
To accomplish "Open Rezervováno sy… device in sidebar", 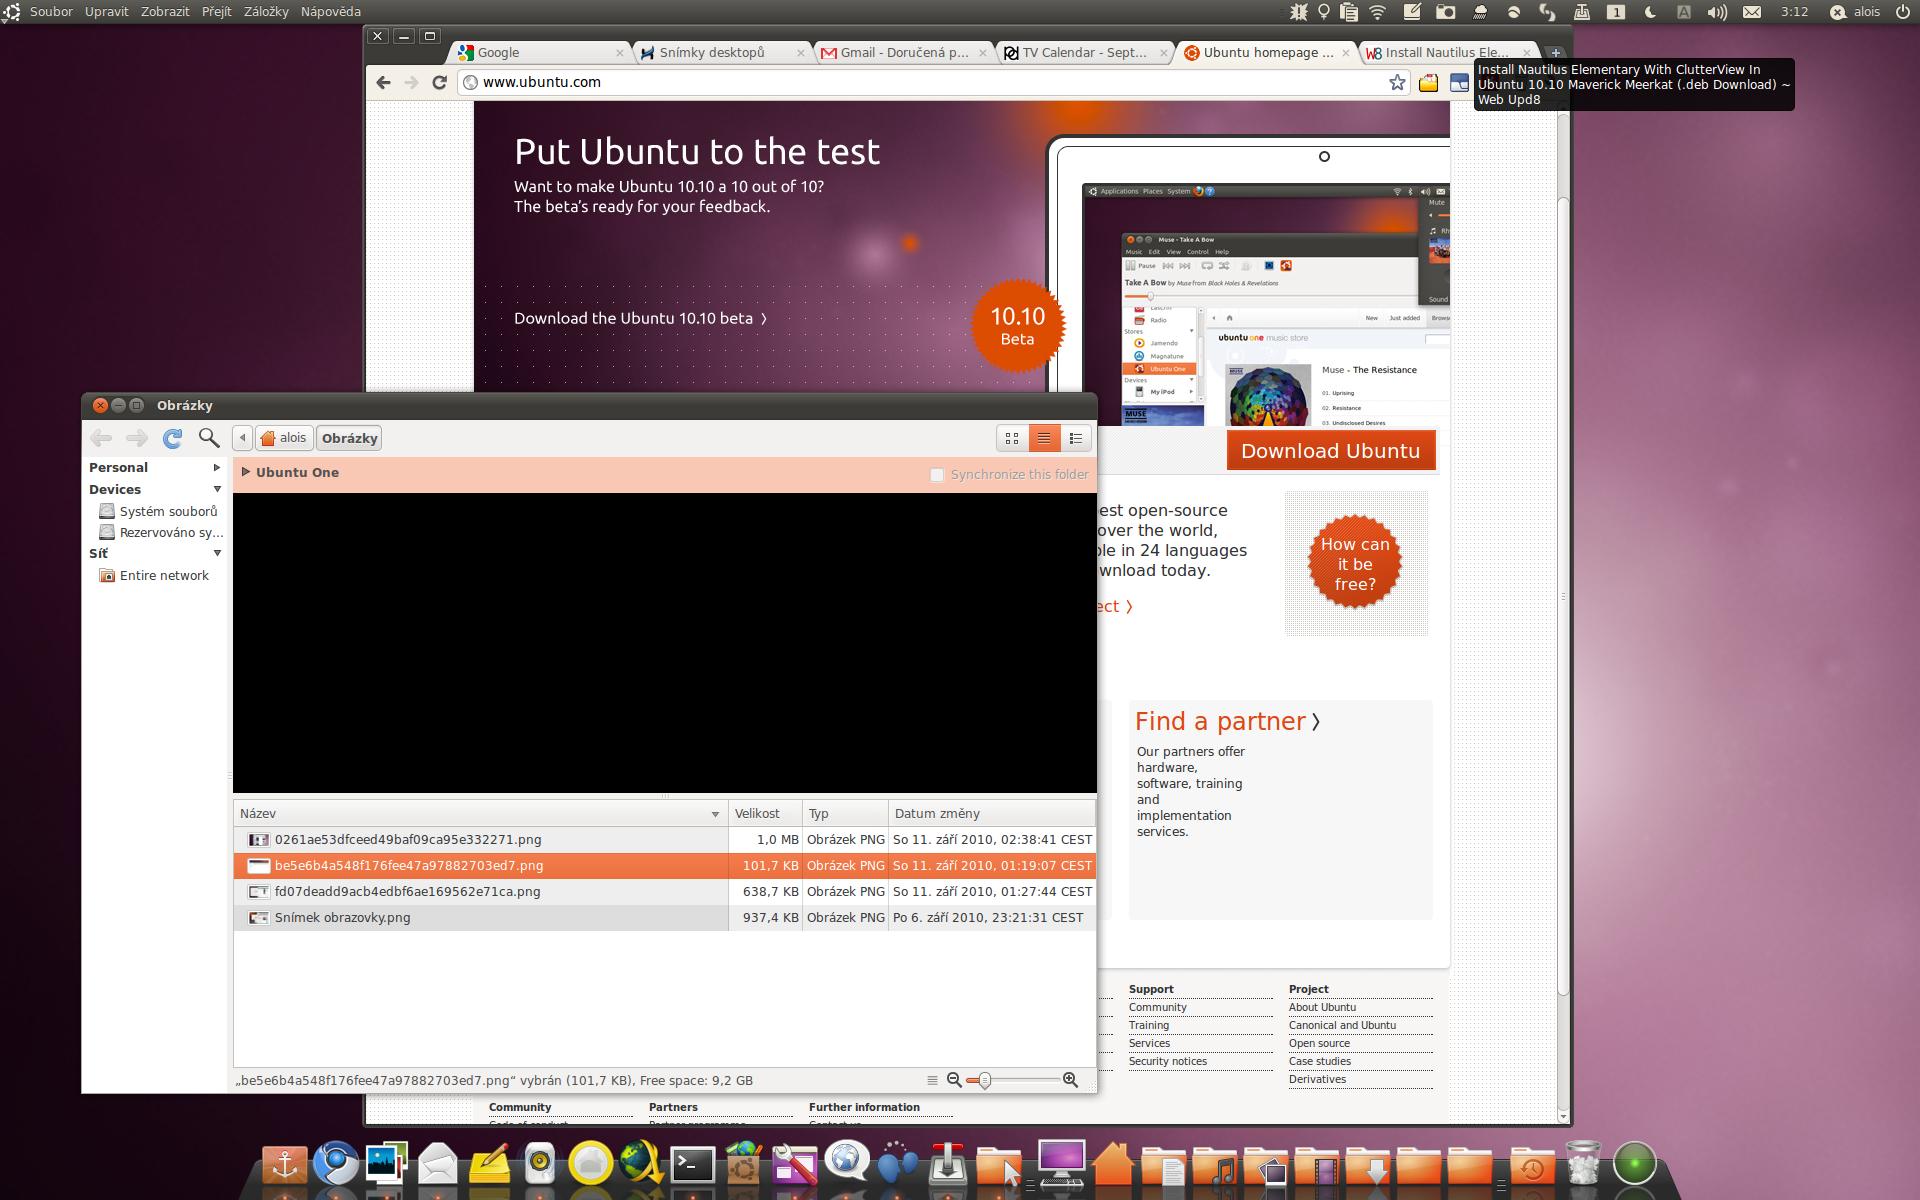I will tap(162, 533).
